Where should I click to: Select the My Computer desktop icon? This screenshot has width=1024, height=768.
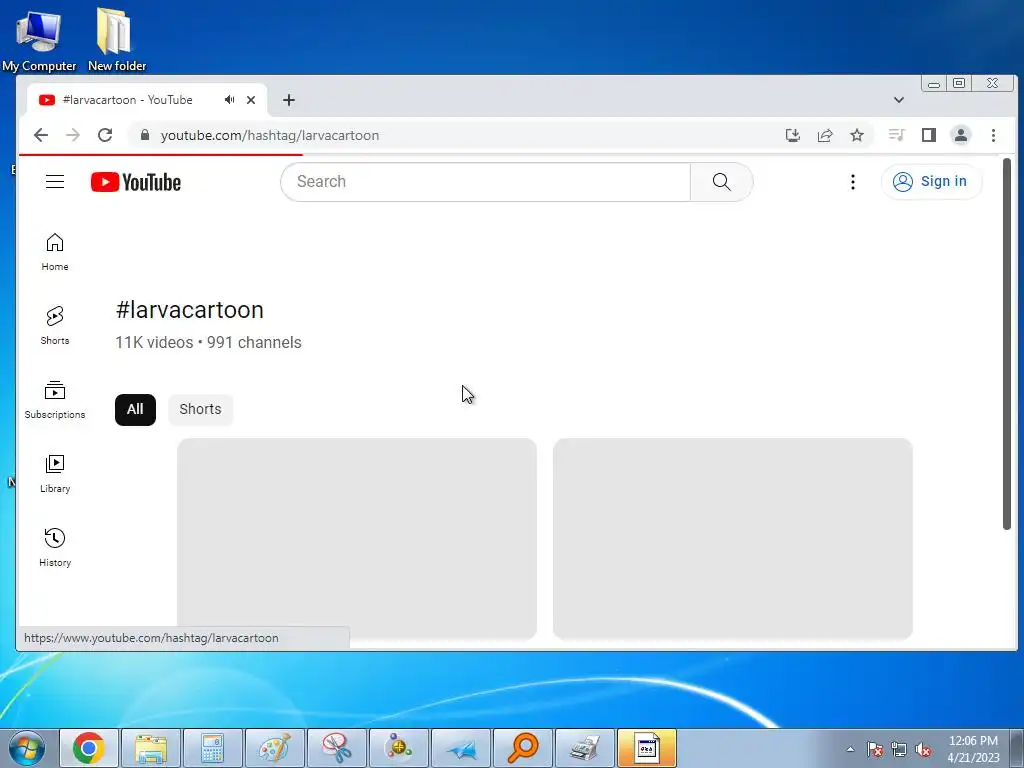pos(39,40)
